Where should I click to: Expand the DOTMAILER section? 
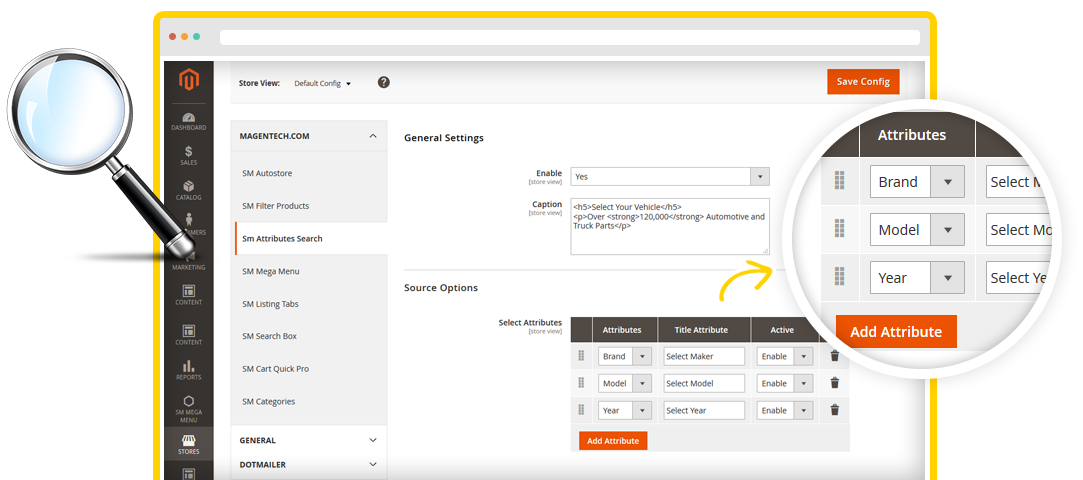pos(309,465)
